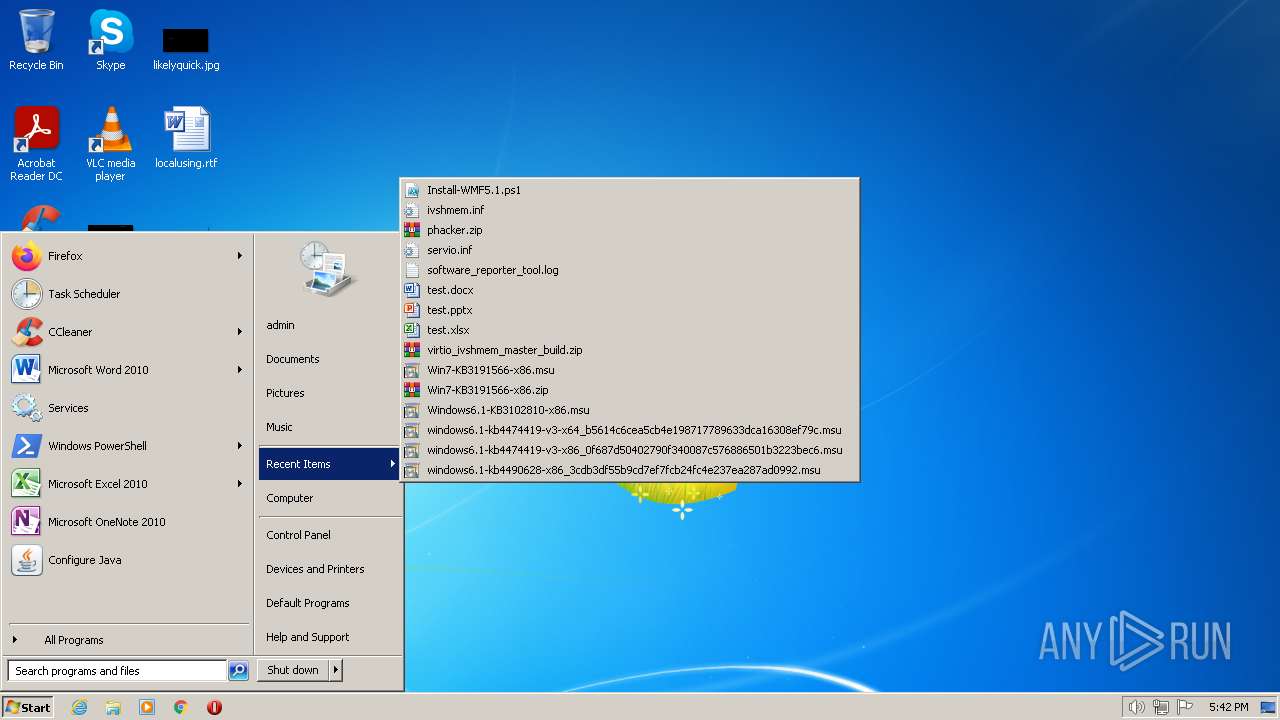Expand the Firefox jump list arrow
Viewport: 1280px width, 720px height.
[x=239, y=256]
